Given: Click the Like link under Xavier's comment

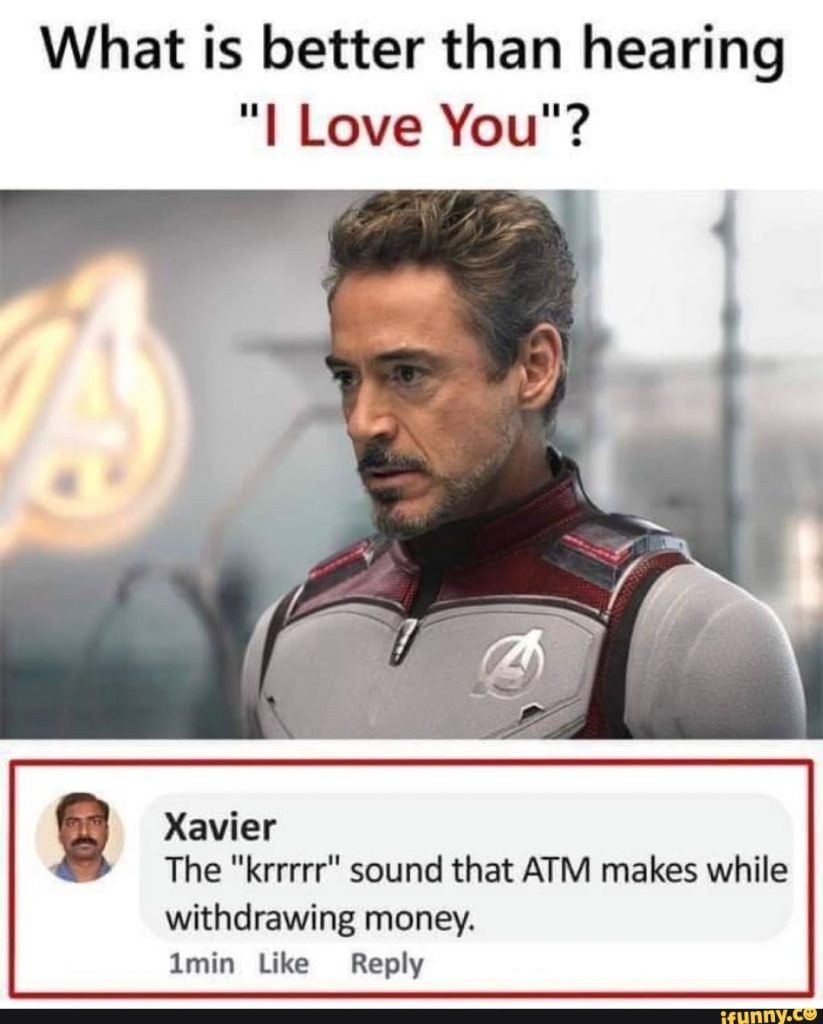Looking at the screenshot, I should point(283,963).
